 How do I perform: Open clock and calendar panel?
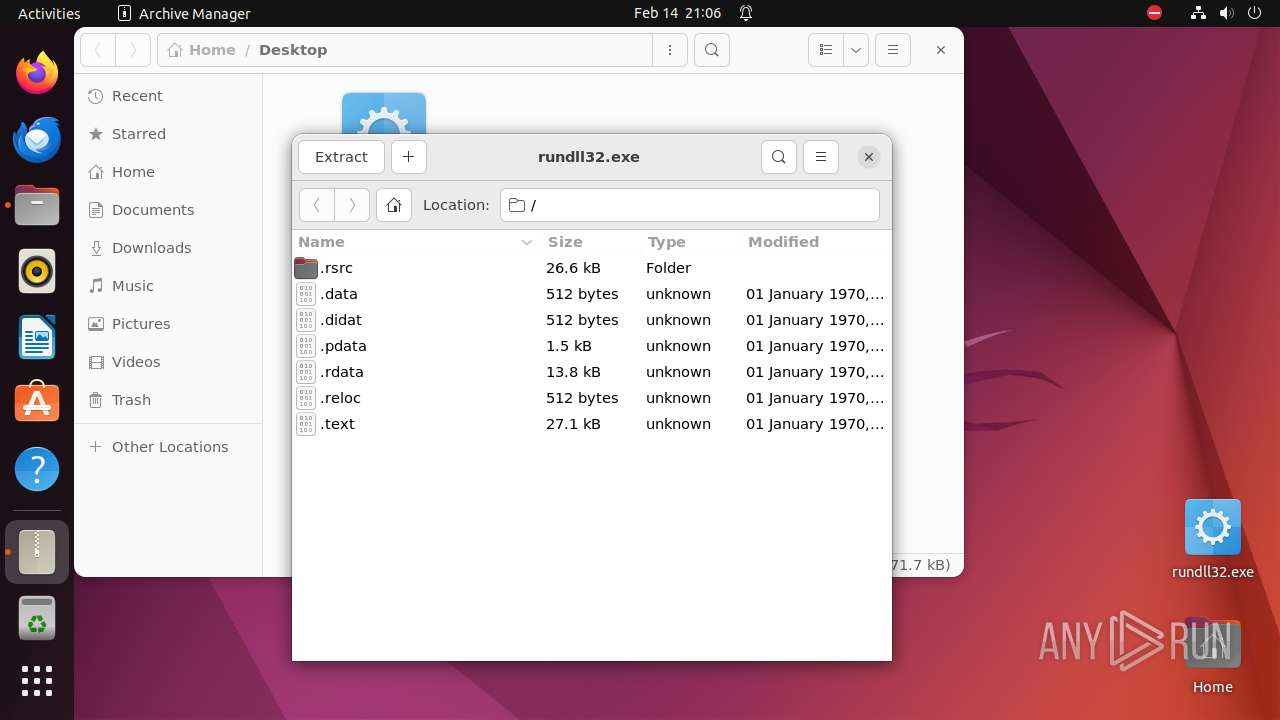(677, 13)
